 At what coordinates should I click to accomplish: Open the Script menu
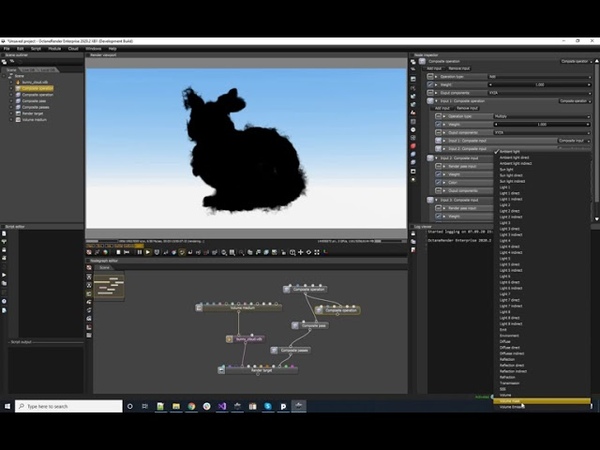point(35,48)
